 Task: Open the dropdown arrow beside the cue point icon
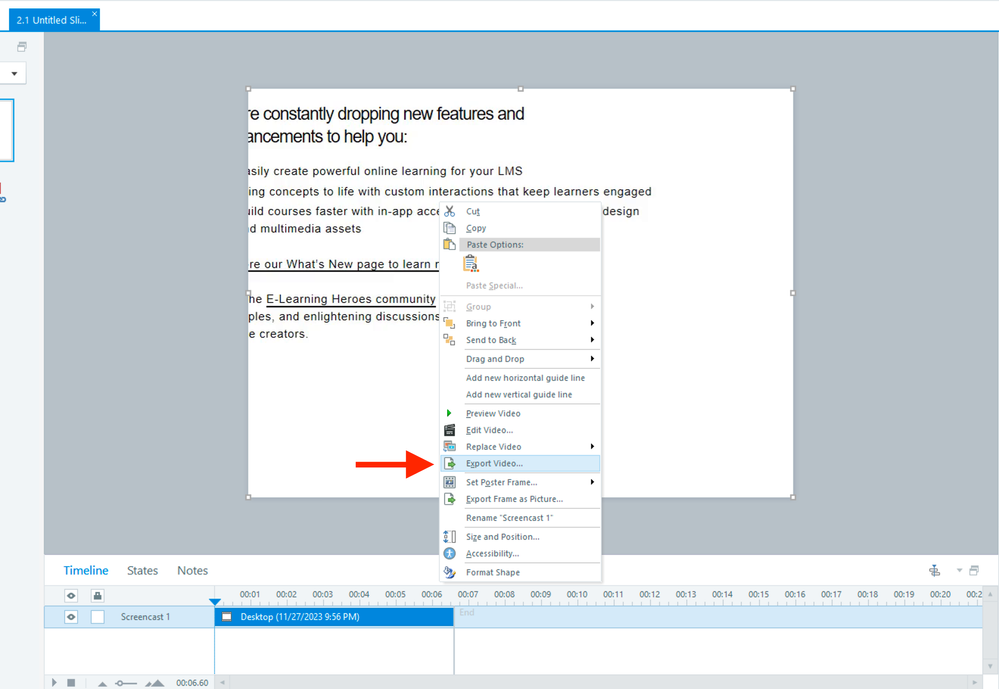(x=959, y=570)
